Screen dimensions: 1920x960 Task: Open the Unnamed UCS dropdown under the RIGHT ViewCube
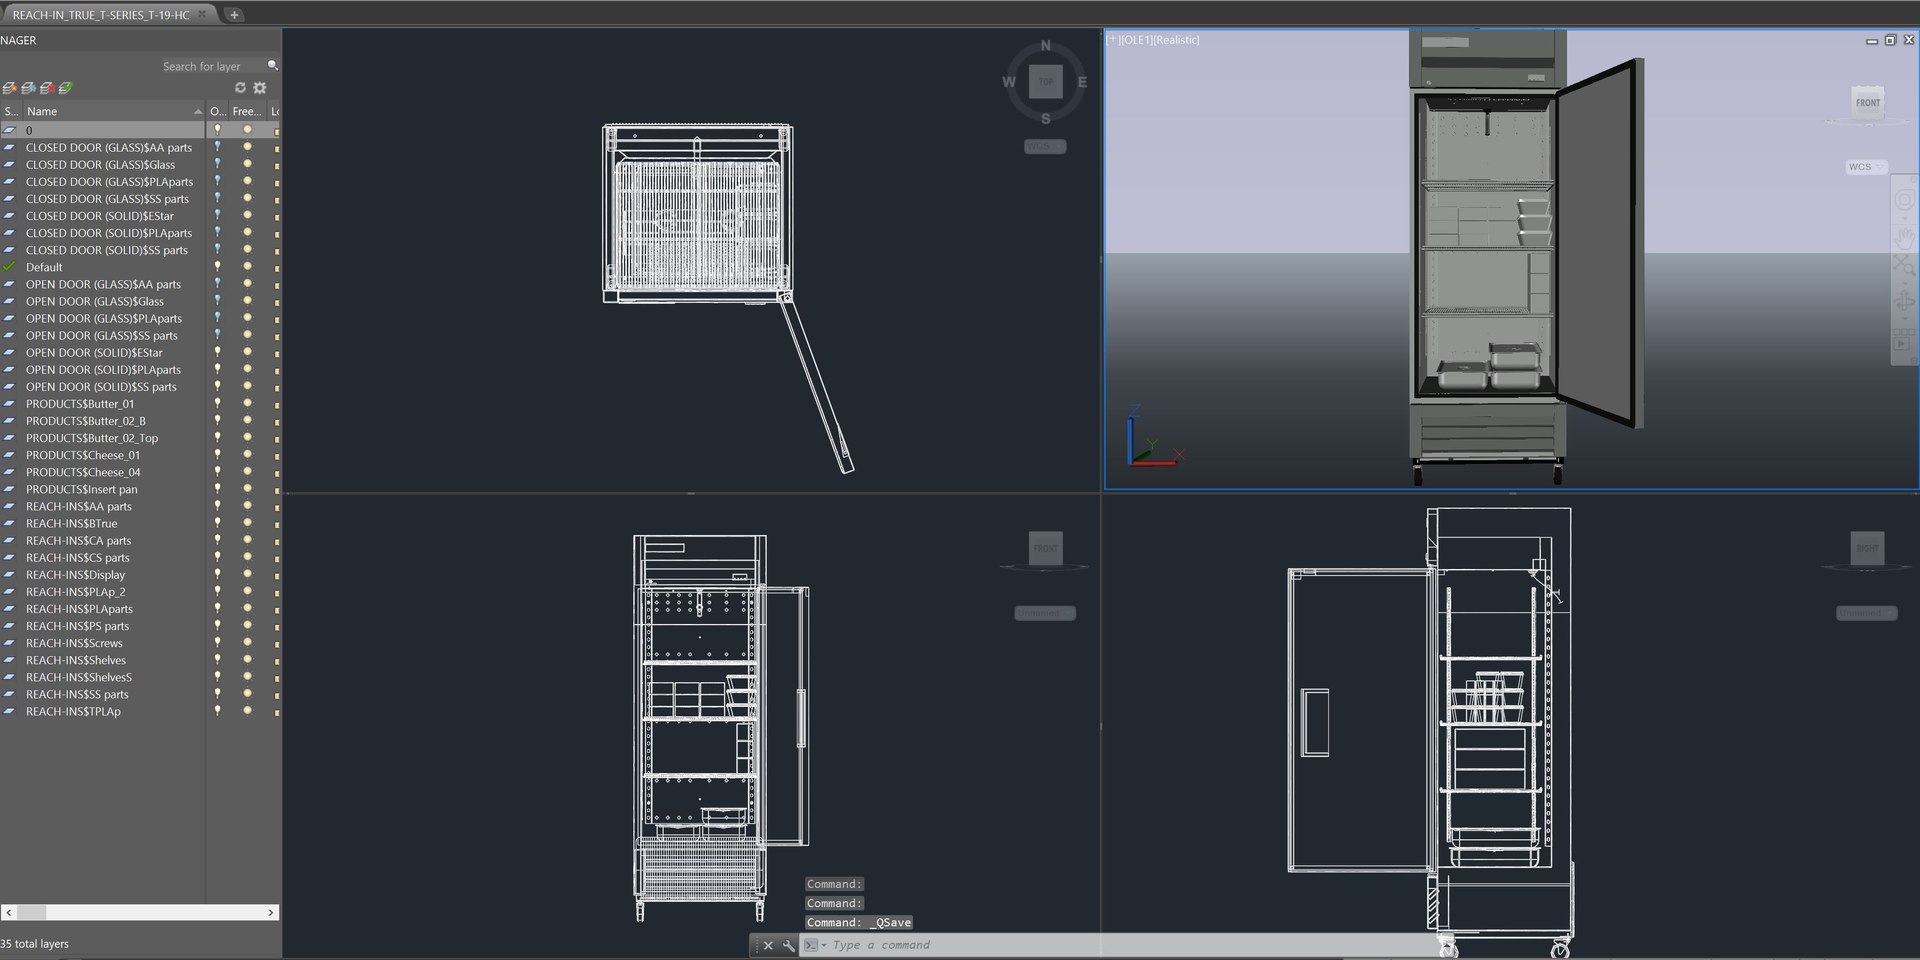click(x=1866, y=613)
